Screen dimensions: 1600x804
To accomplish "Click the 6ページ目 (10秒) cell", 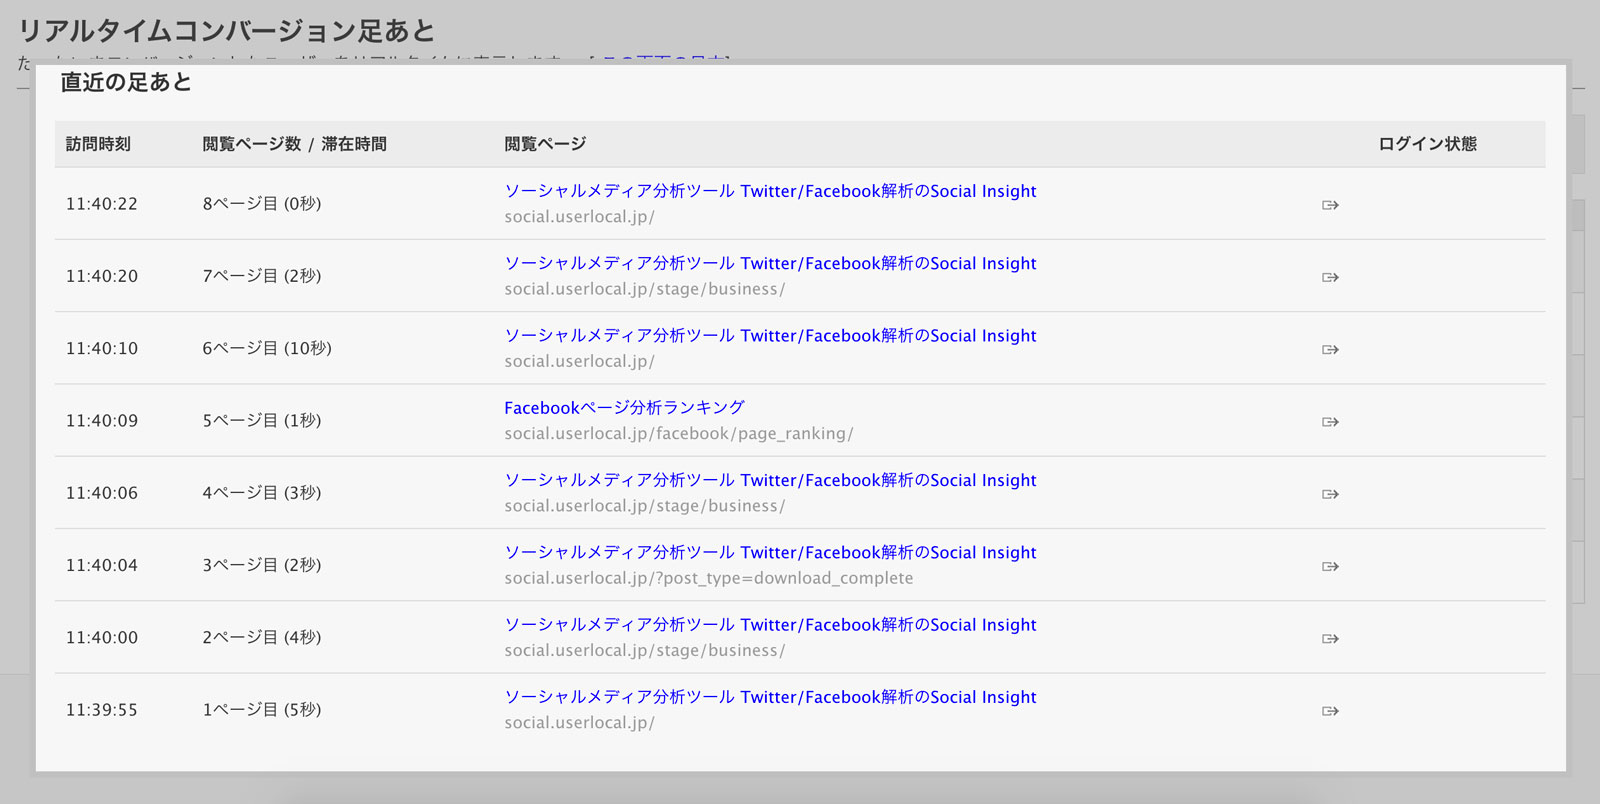I will click(267, 348).
